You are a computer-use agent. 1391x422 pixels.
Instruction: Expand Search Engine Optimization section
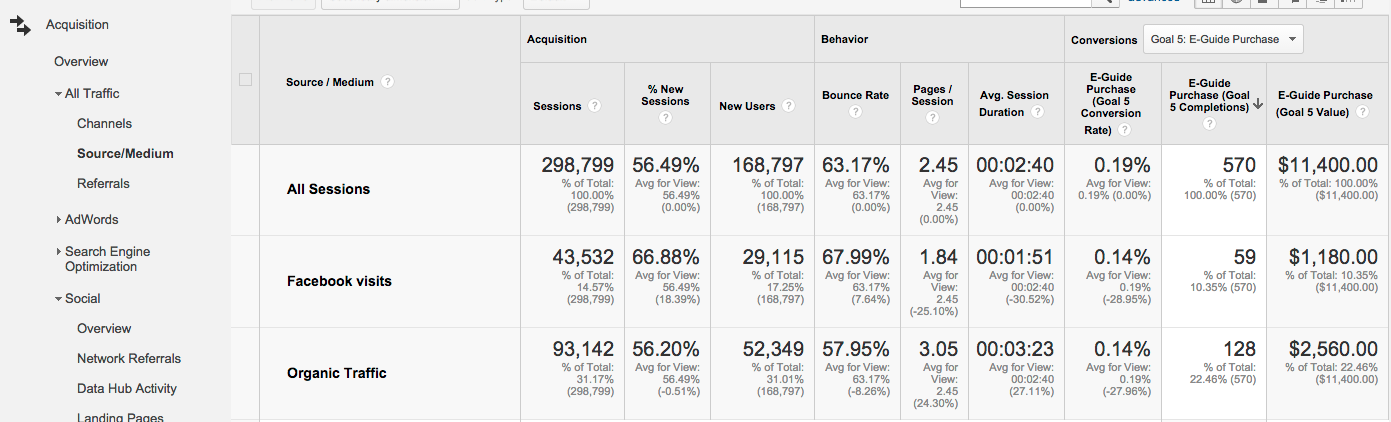click(x=59, y=252)
